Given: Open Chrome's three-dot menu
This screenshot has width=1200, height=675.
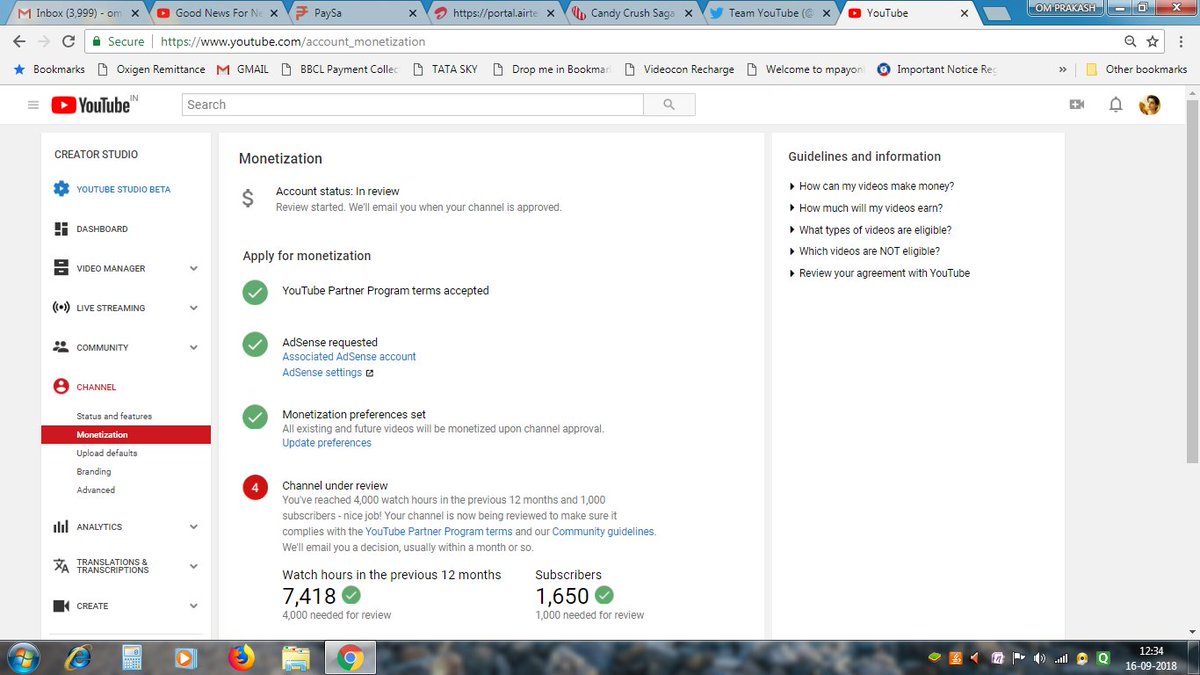Looking at the screenshot, I should pos(1181,42).
